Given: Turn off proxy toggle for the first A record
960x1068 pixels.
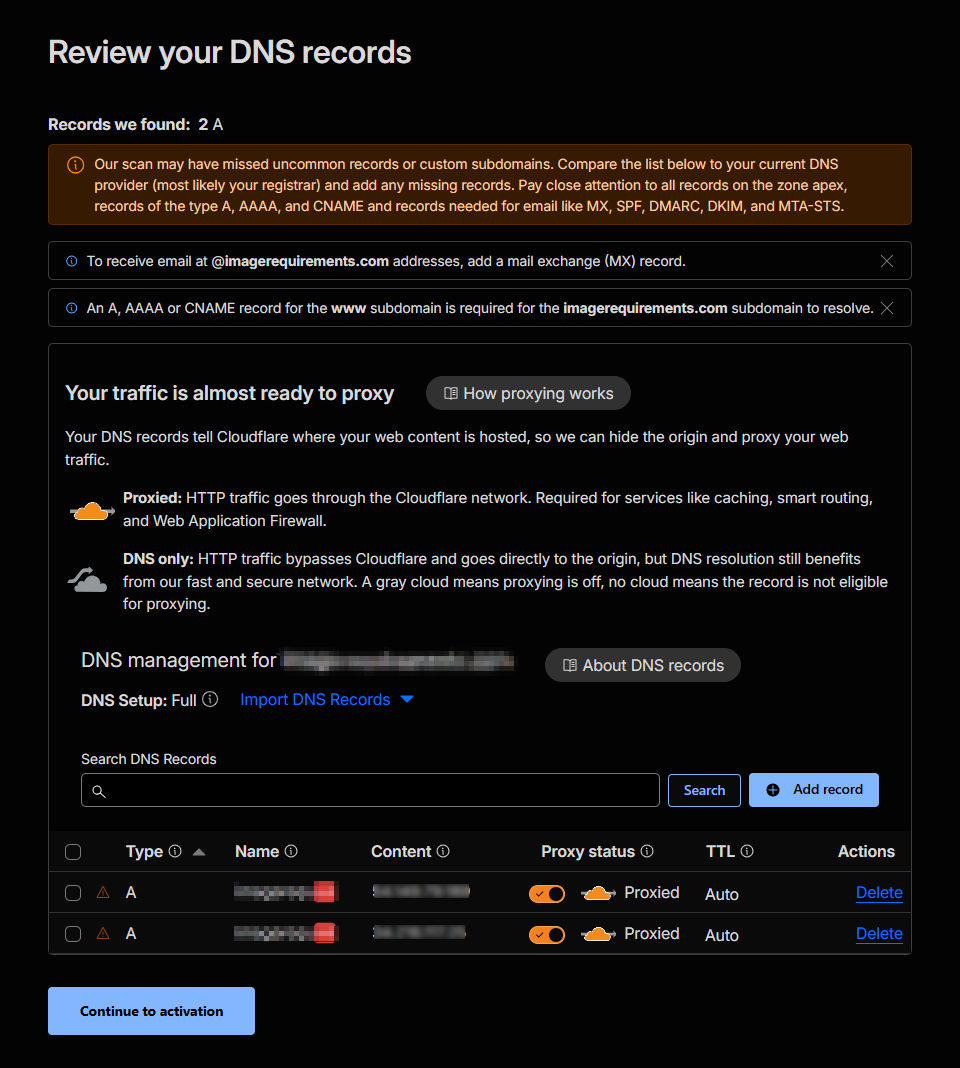Looking at the screenshot, I should coord(546,894).
